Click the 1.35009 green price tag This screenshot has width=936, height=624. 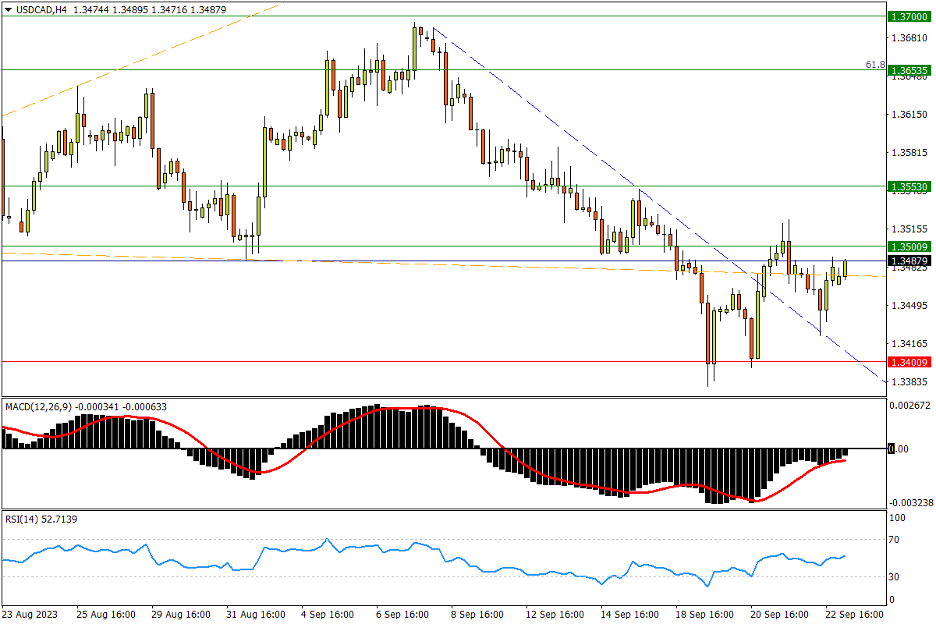(x=910, y=246)
